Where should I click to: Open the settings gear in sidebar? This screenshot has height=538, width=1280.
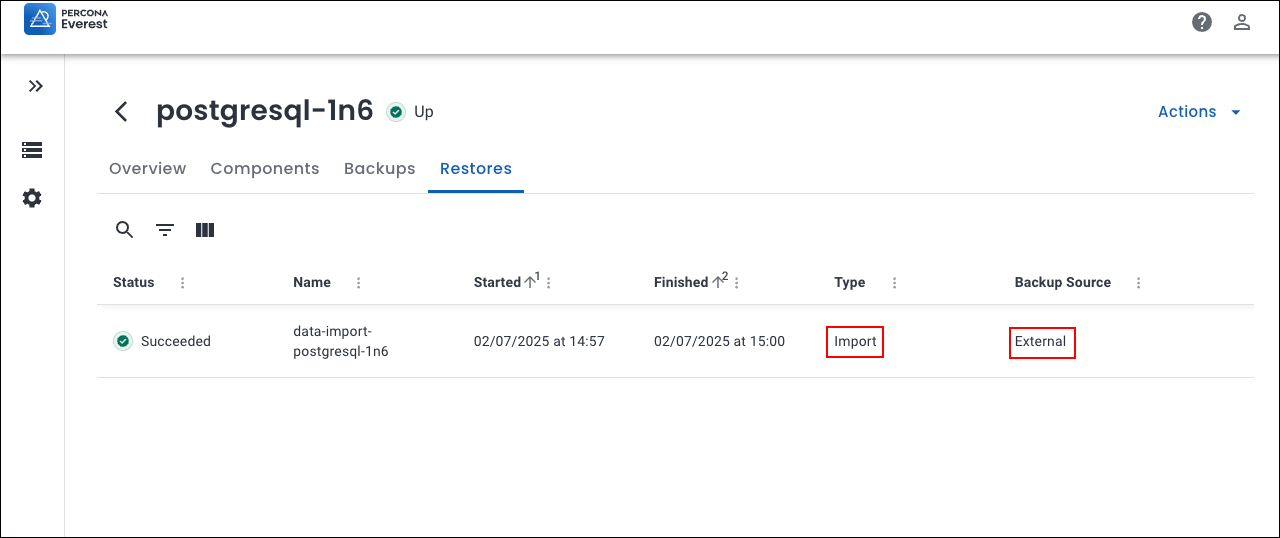point(32,198)
